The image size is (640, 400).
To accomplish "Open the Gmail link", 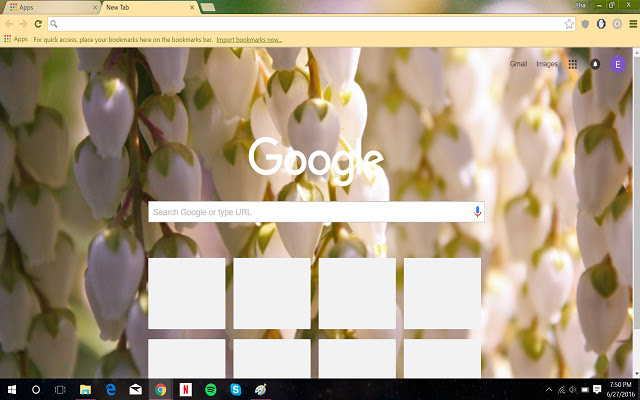I will (x=518, y=64).
